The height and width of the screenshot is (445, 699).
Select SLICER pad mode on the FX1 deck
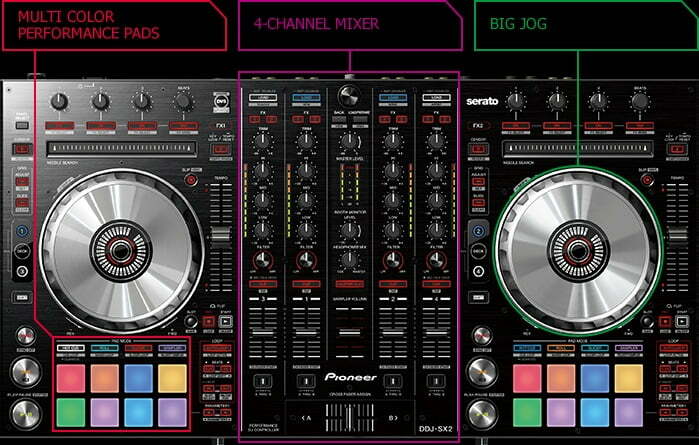tap(139, 348)
